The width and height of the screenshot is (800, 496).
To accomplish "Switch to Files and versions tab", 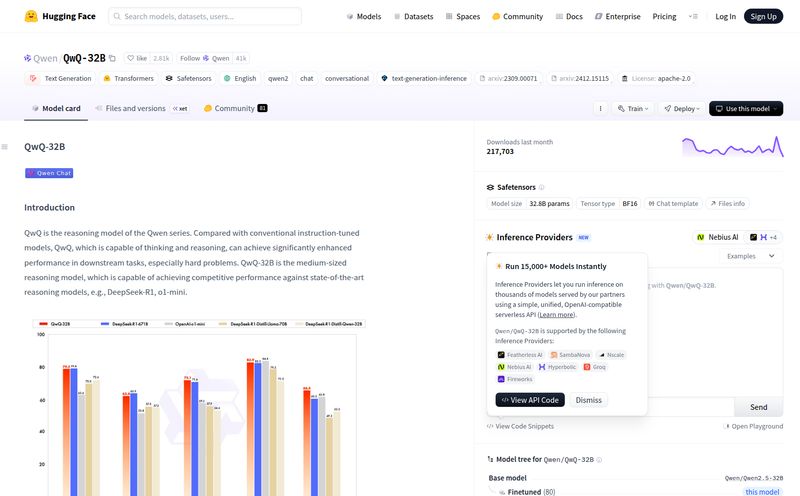I will click(x=142, y=108).
